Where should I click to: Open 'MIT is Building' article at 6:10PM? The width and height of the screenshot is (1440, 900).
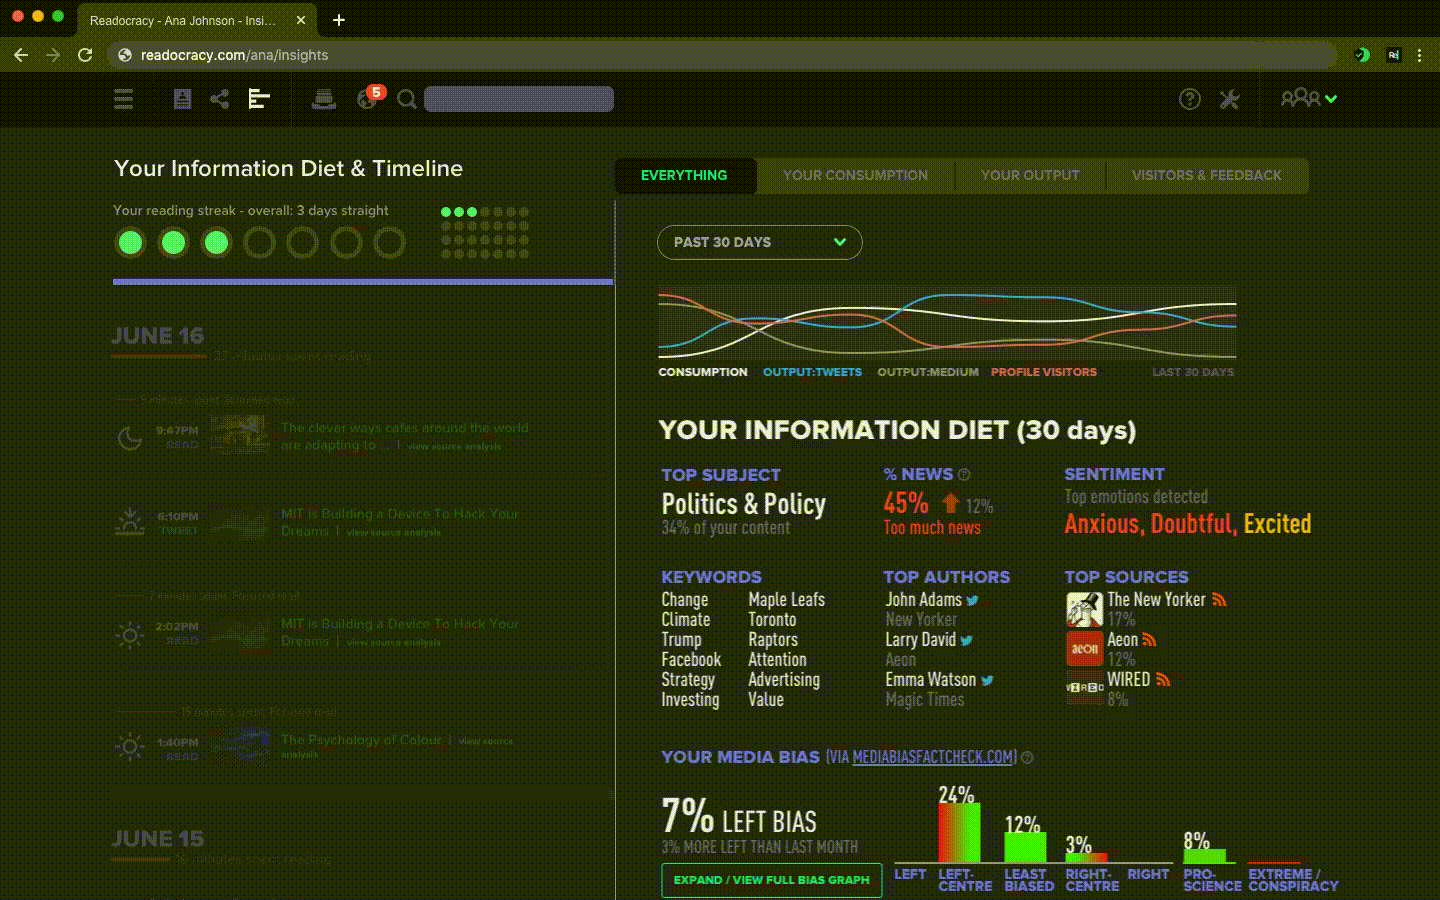pyautogui.click(x=398, y=522)
